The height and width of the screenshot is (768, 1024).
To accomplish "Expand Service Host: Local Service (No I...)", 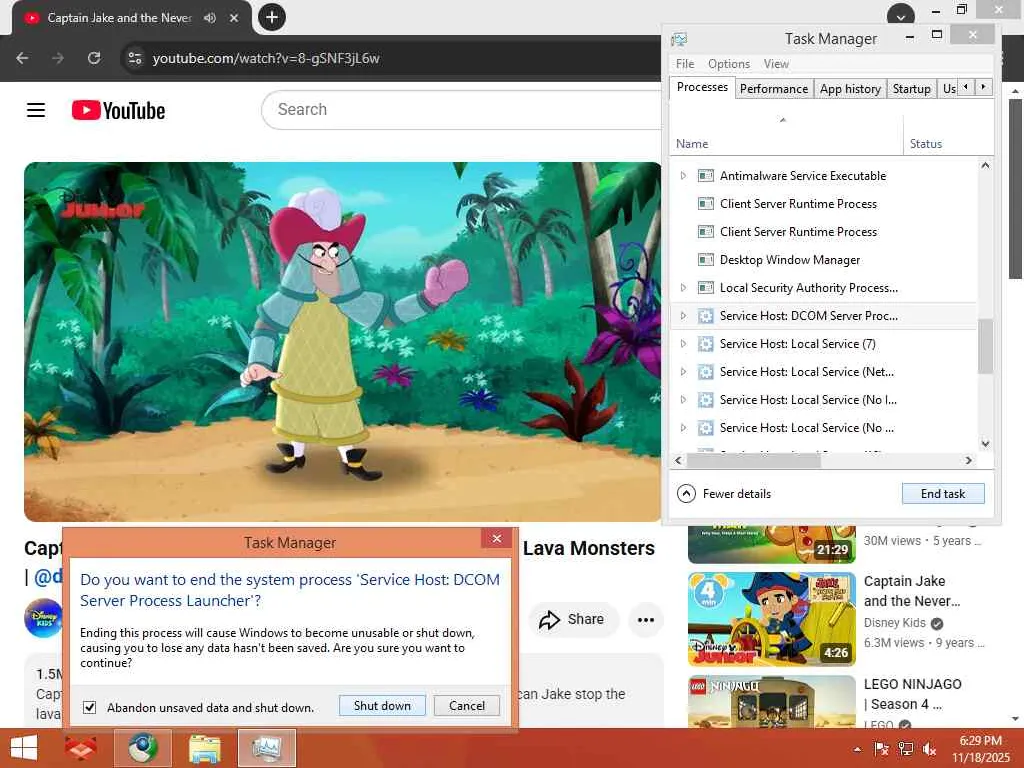I will [x=683, y=400].
